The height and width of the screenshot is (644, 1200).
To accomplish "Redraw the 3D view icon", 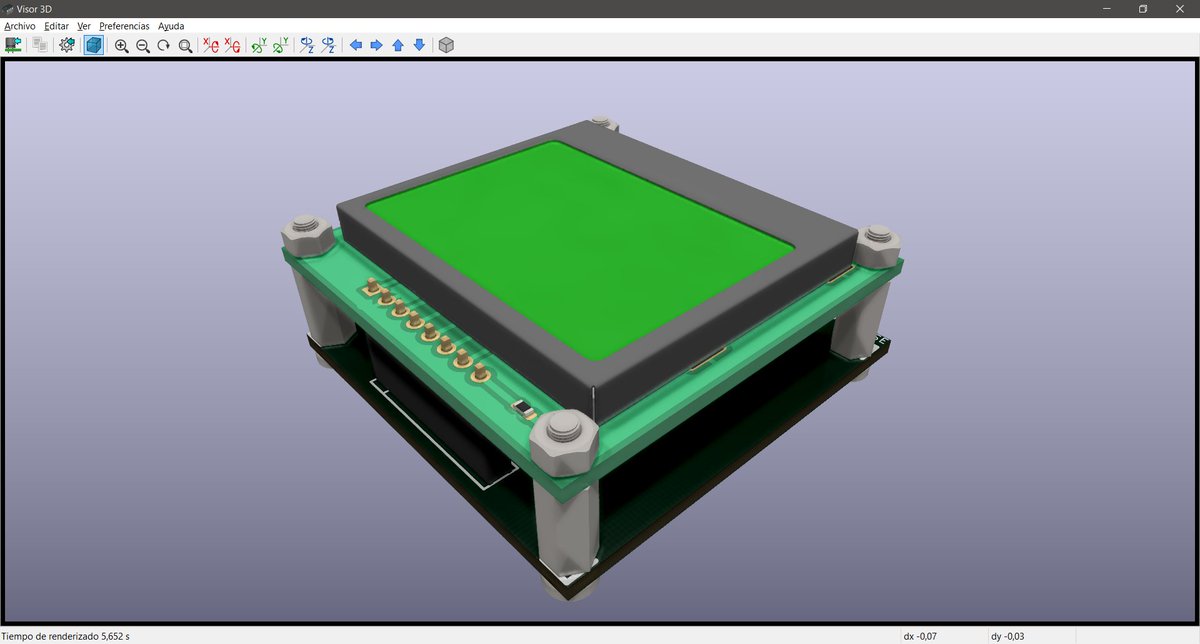I will [164, 45].
